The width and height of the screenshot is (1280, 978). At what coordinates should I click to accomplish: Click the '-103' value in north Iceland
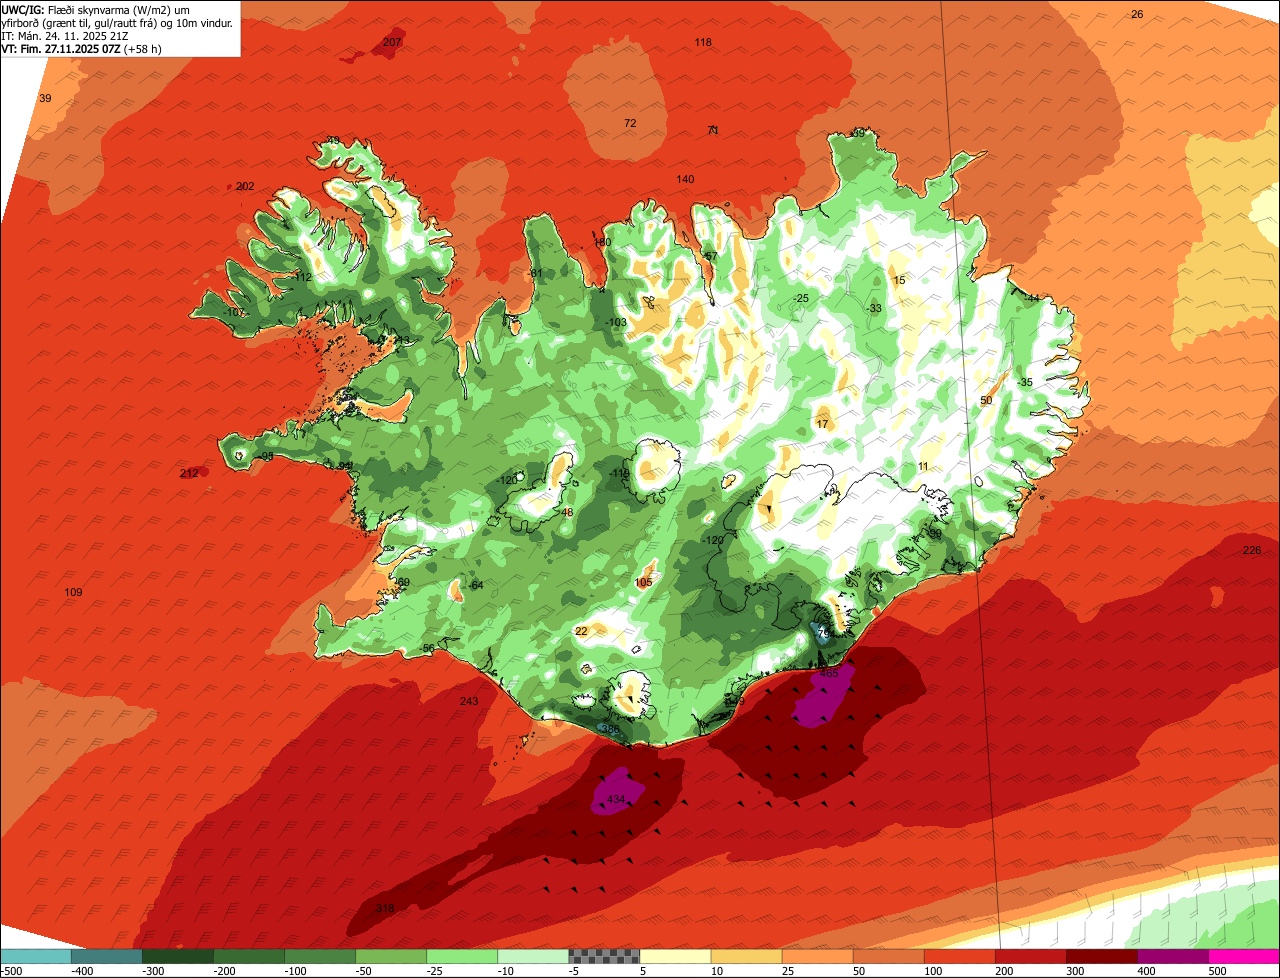[x=616, y=322]
